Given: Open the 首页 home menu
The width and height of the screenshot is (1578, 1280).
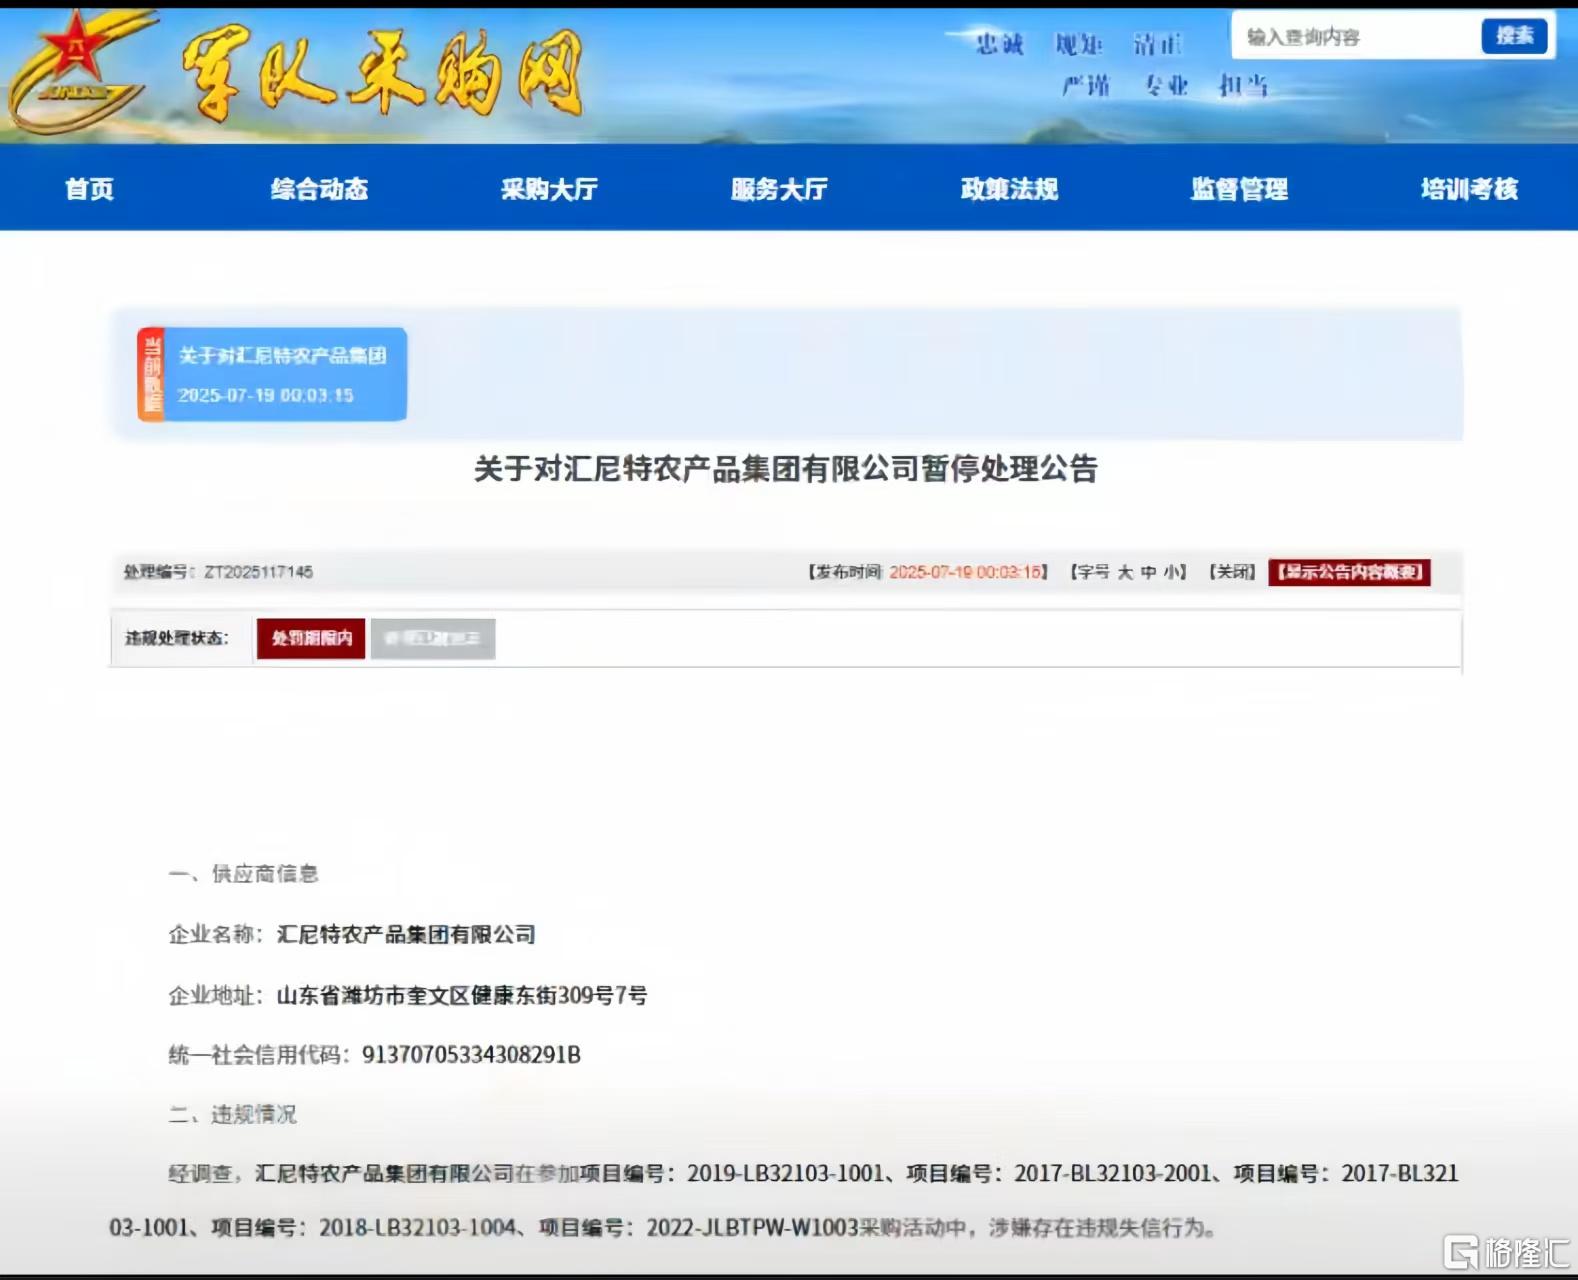Looking at the screenshot, I should (90, 189).
